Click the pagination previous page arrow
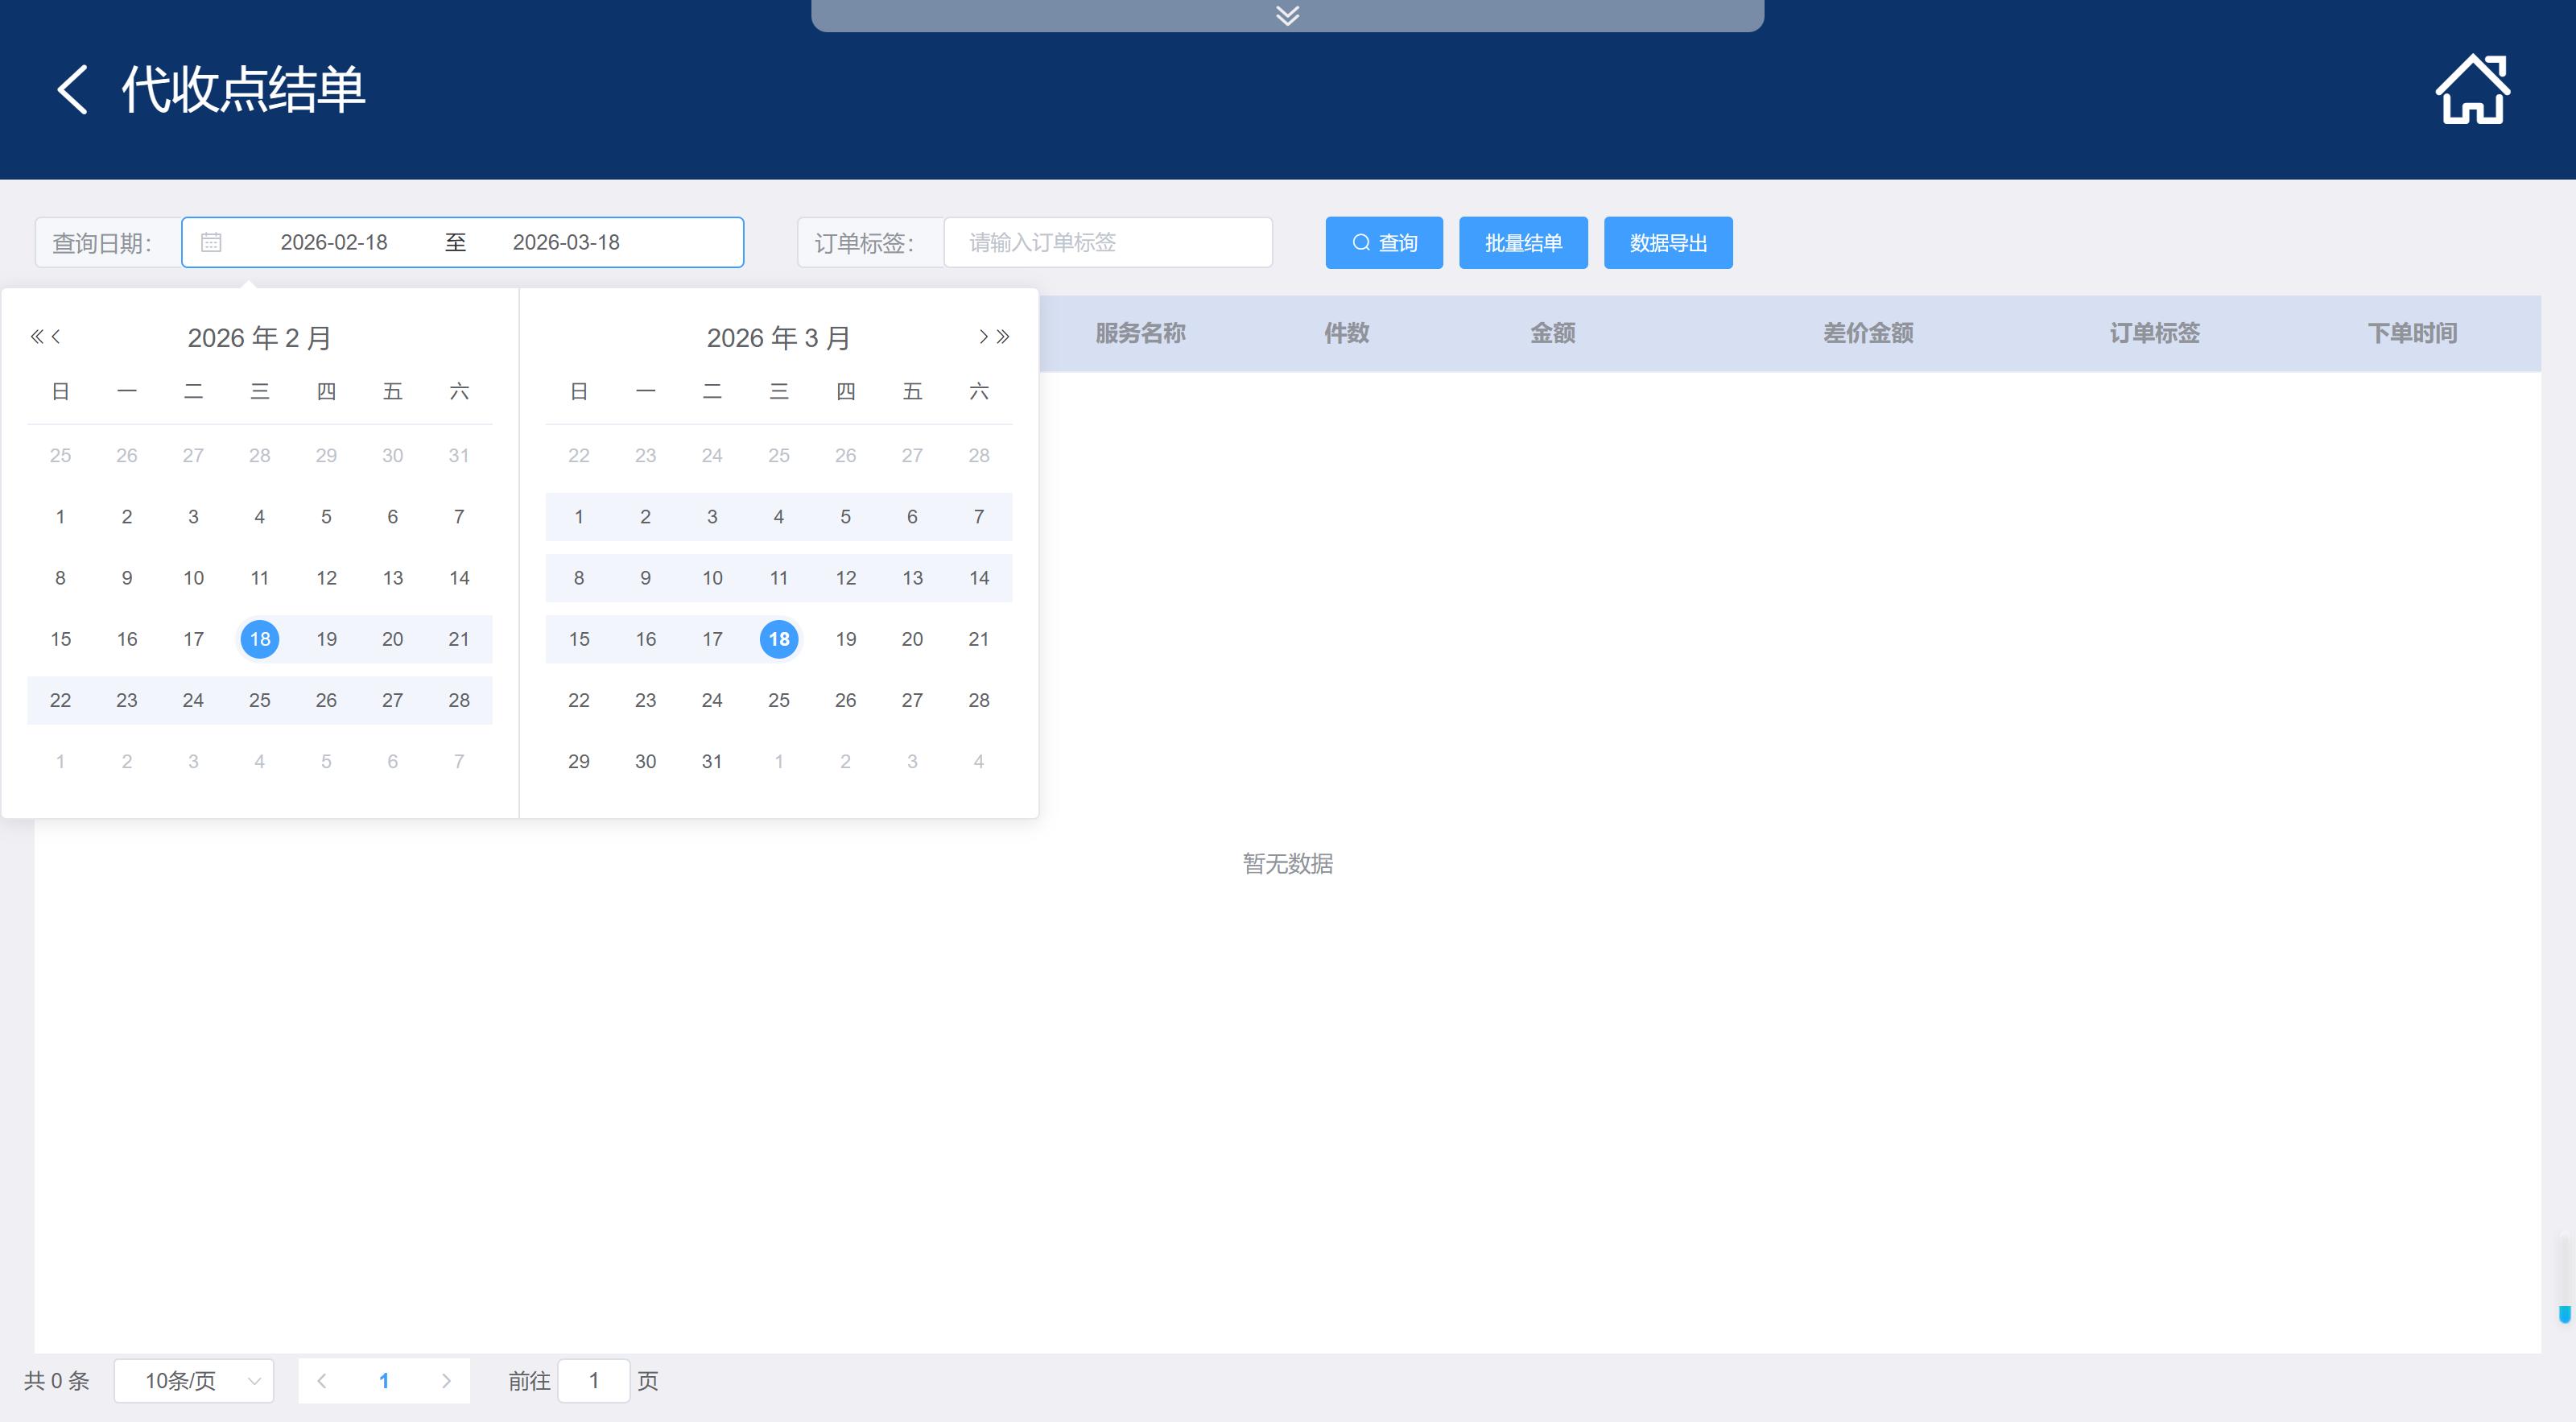 [322, 1381]
